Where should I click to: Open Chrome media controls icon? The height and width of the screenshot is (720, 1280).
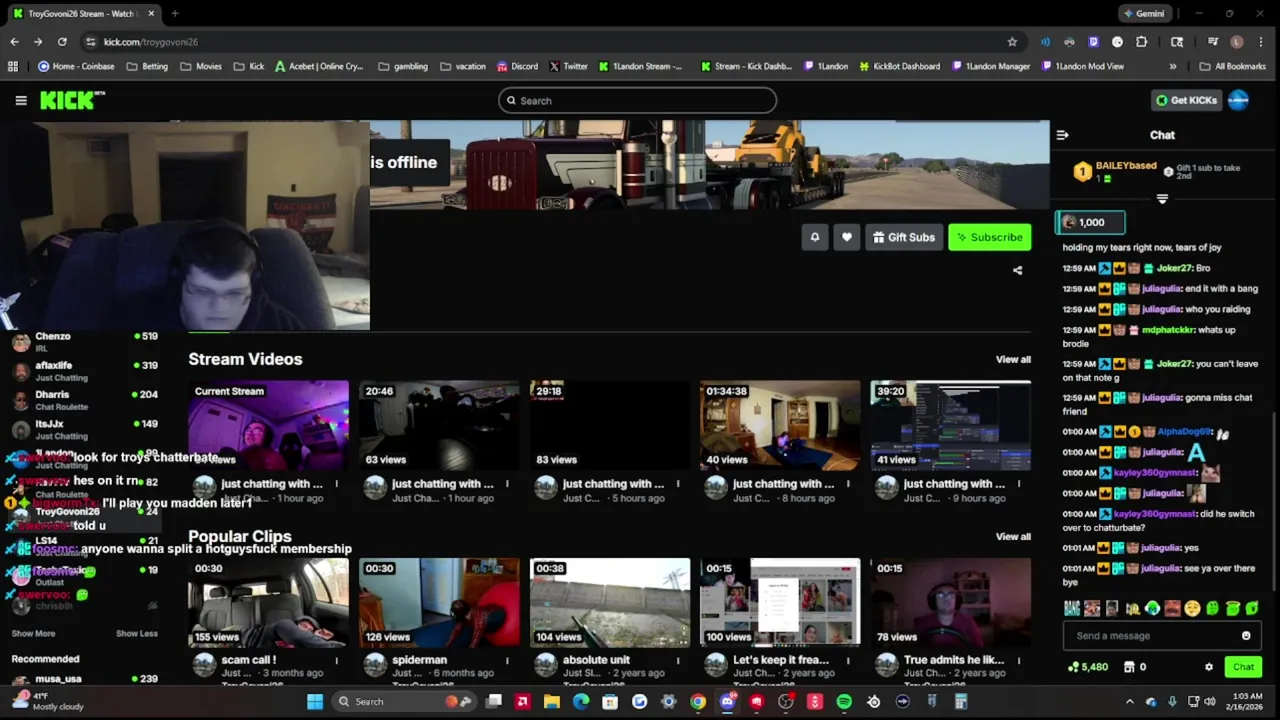click(1213, 42)
